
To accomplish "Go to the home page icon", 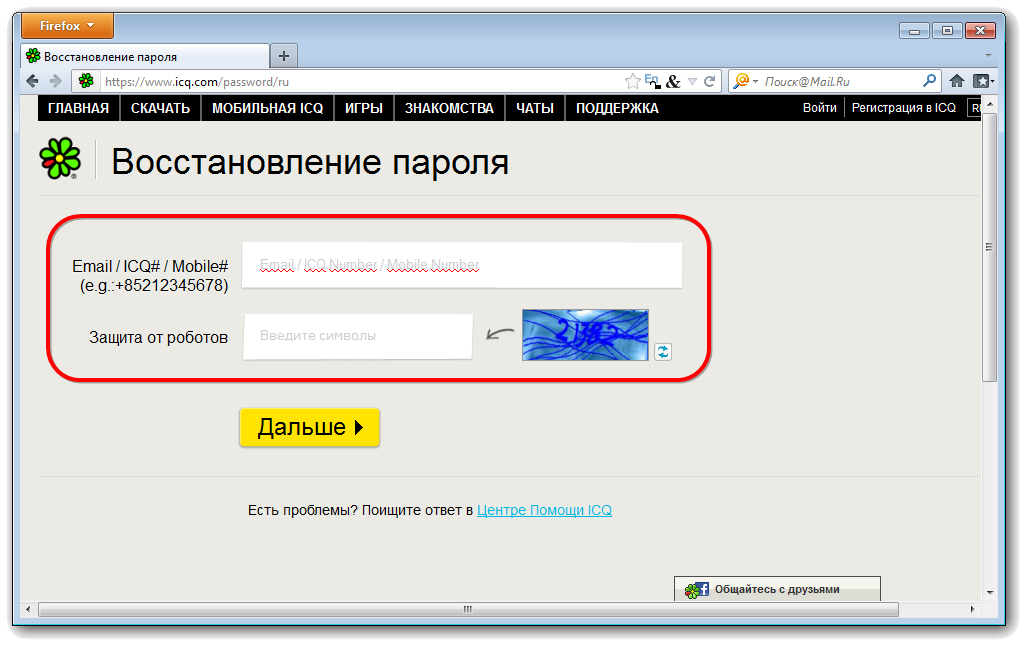I will point(957,81).
